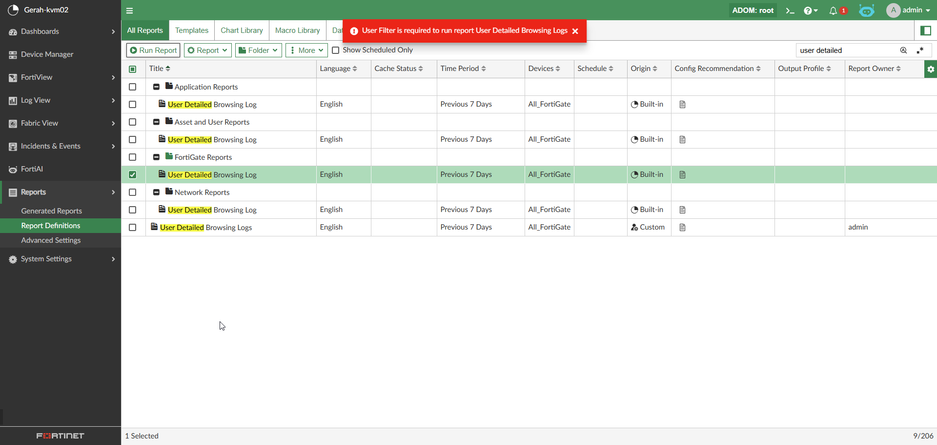The image size is (937, 445).
Task: Collapse the Application Reports folder
Action: tap(156, 87)
